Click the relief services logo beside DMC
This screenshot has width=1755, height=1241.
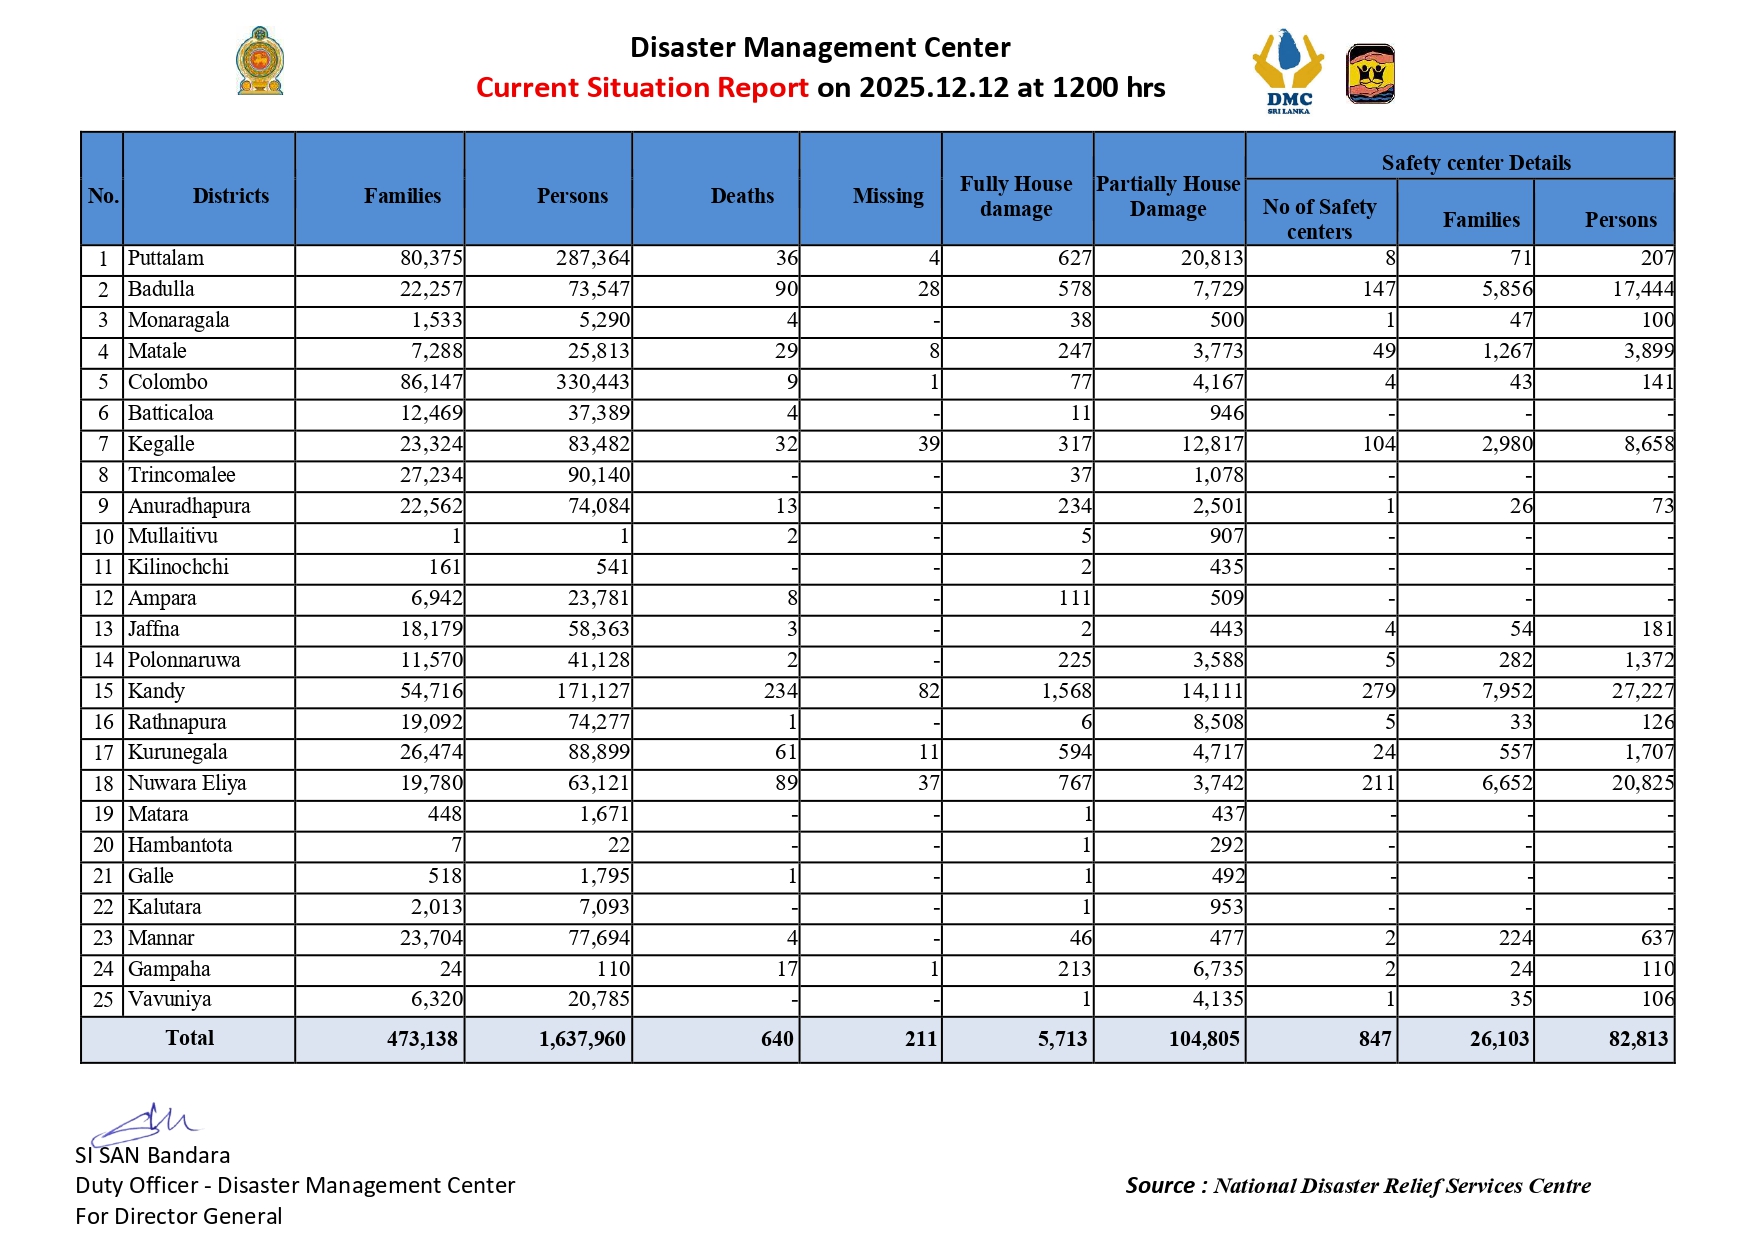(x=1370, y=74)
